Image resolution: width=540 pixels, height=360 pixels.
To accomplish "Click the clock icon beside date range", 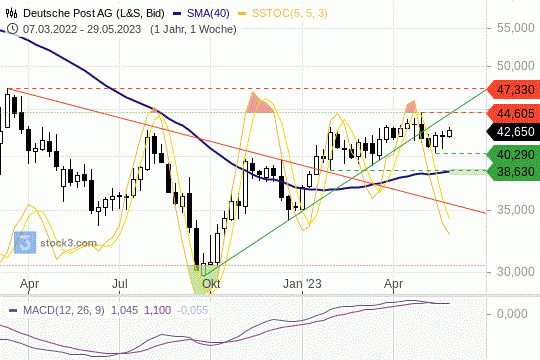I will pyautogui.click(x=12, y=29).
